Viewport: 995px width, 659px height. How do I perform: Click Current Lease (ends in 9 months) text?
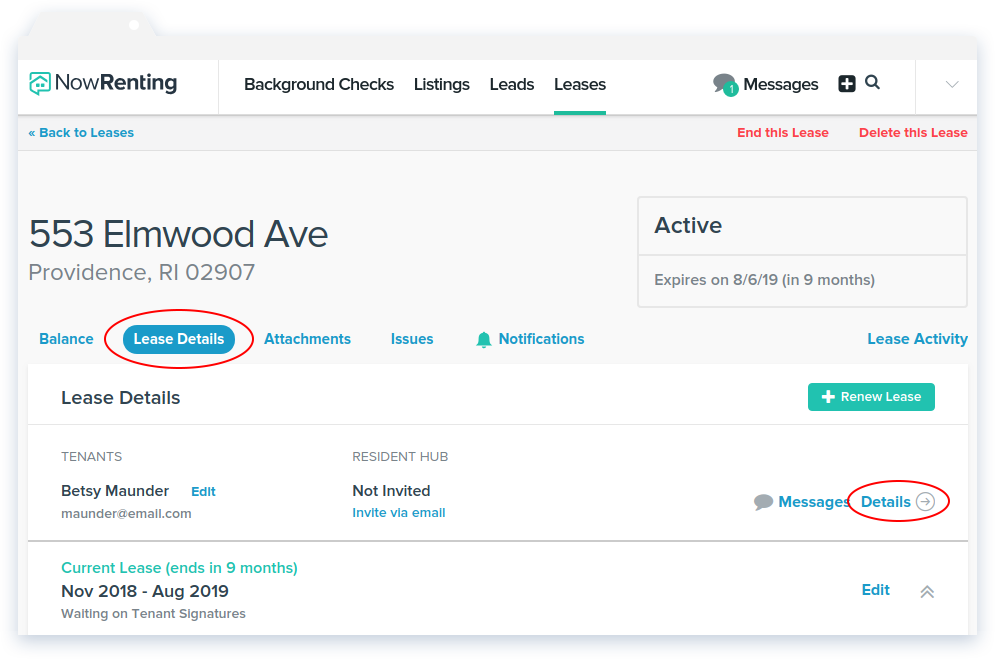coord(179,568)
